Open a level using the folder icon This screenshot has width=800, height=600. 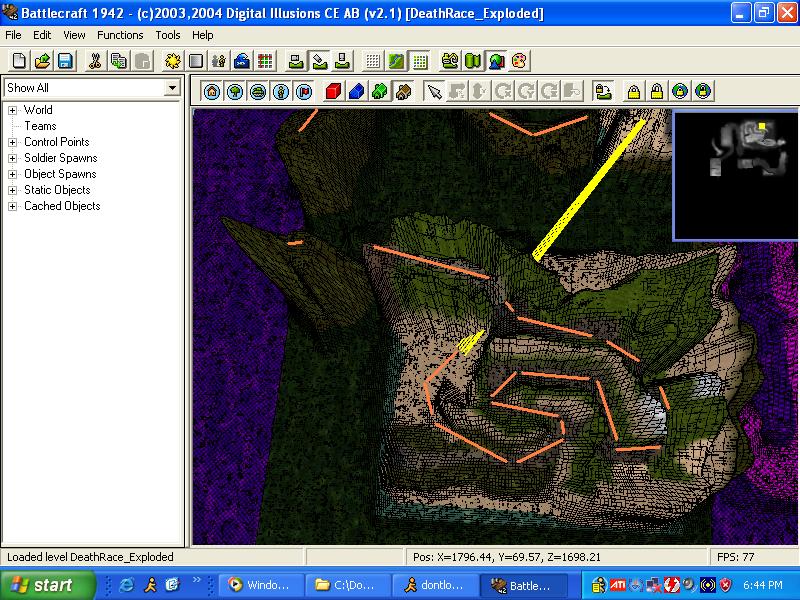click(42, 61)
